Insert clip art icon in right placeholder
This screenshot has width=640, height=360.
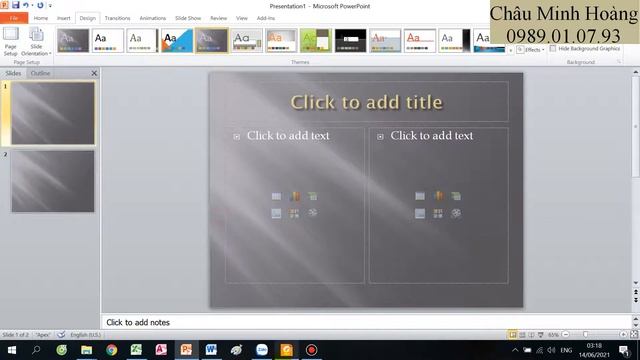438,213
